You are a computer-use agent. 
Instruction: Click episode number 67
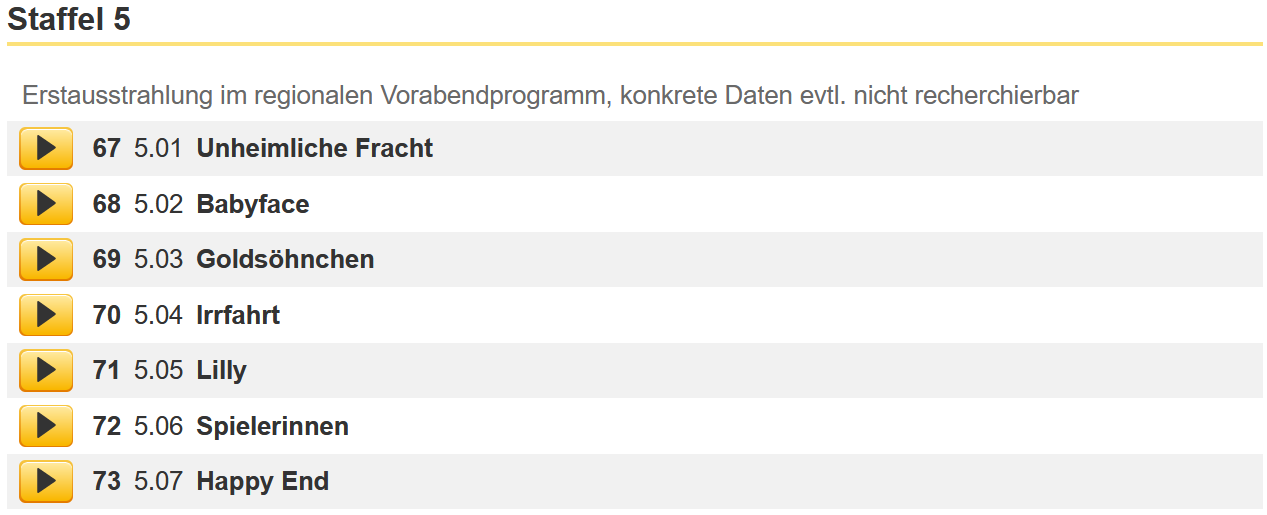tap(106, 149)
